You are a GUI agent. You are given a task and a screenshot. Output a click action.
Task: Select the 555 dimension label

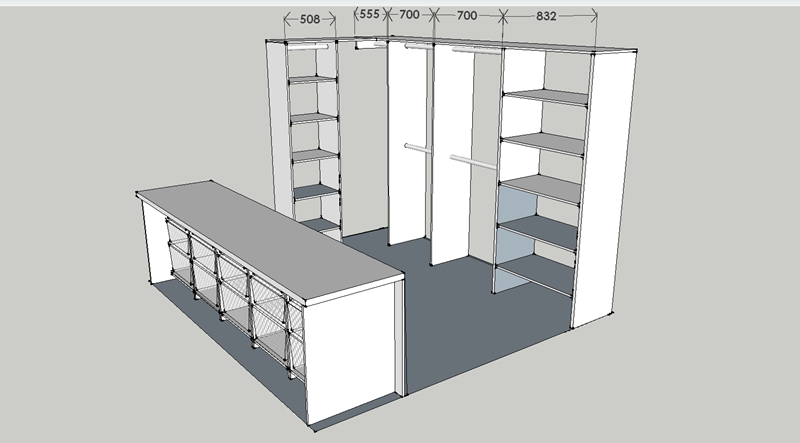tap(369, 14)
